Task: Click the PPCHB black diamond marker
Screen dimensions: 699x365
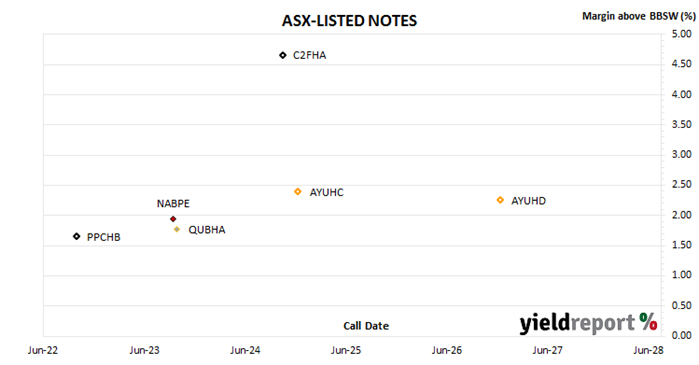Action: coord(77,237)
